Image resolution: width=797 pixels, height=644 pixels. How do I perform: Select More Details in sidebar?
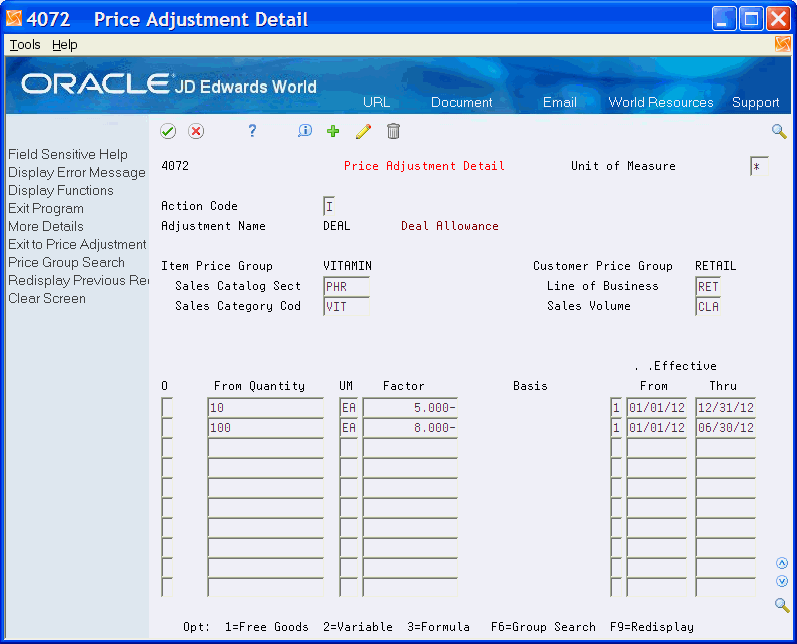[46, 226]
